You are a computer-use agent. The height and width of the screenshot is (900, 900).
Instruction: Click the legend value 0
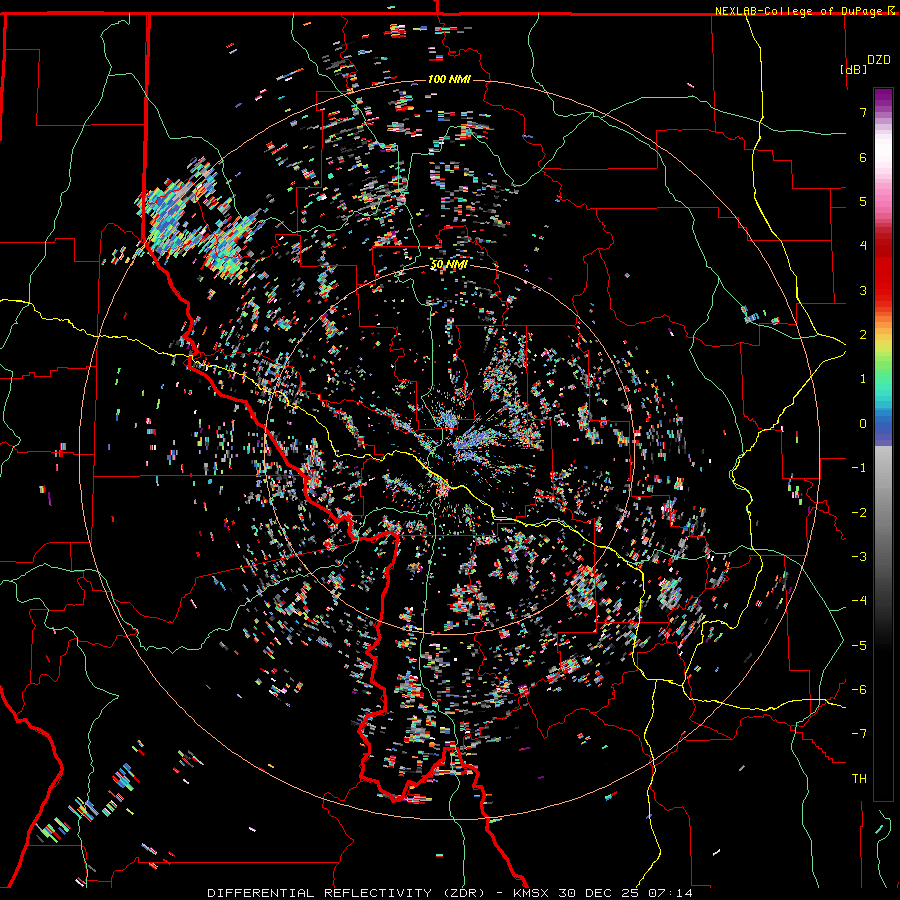tap(863, 424)
